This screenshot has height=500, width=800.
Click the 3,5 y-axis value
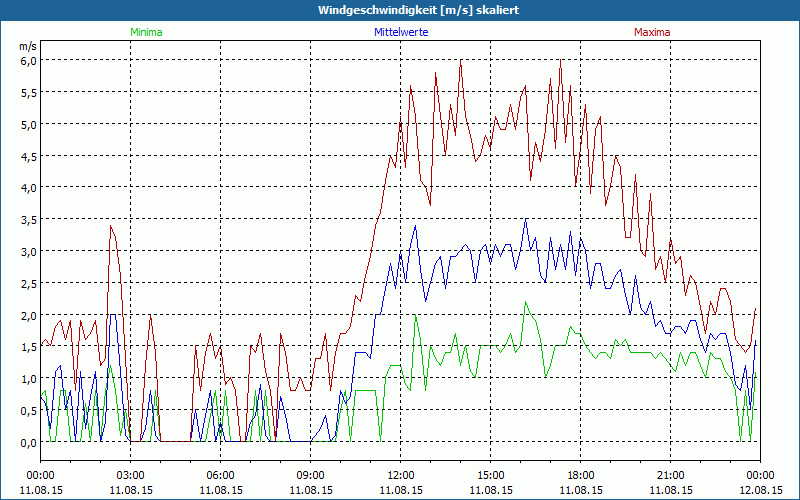tap(29, 220)
